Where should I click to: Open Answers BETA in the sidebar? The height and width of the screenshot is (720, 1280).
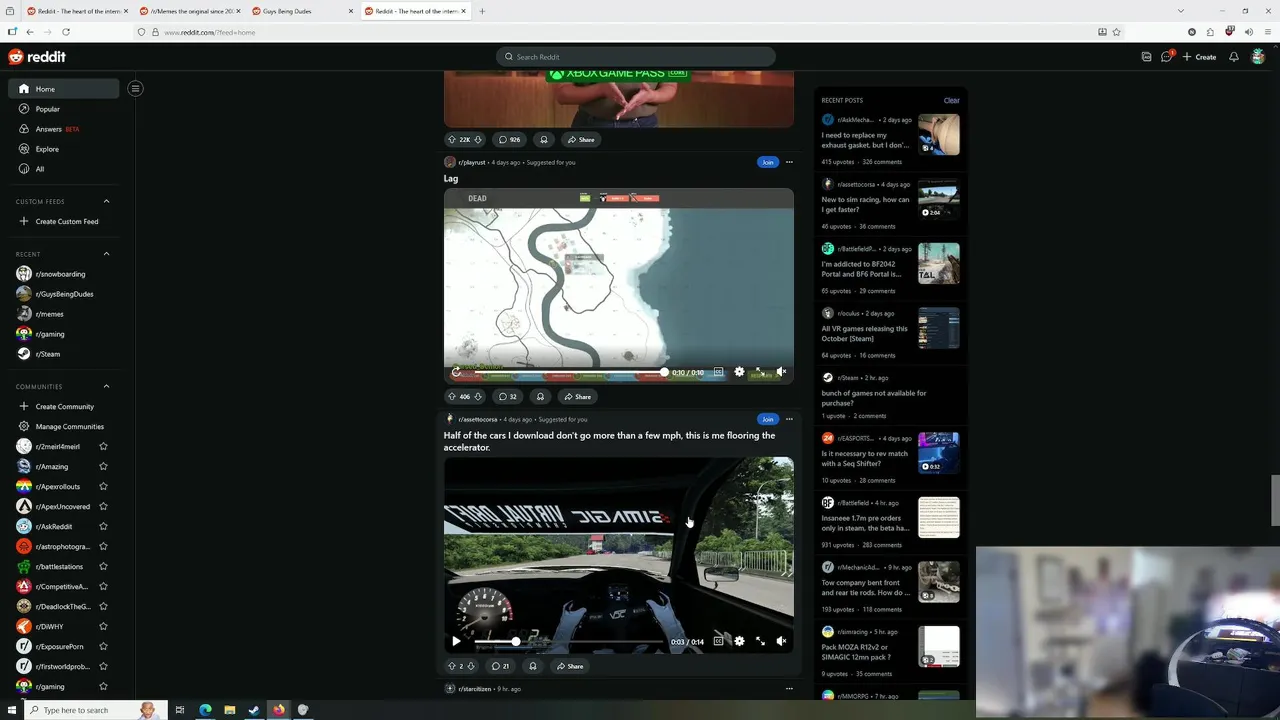[x=64, y=129]
